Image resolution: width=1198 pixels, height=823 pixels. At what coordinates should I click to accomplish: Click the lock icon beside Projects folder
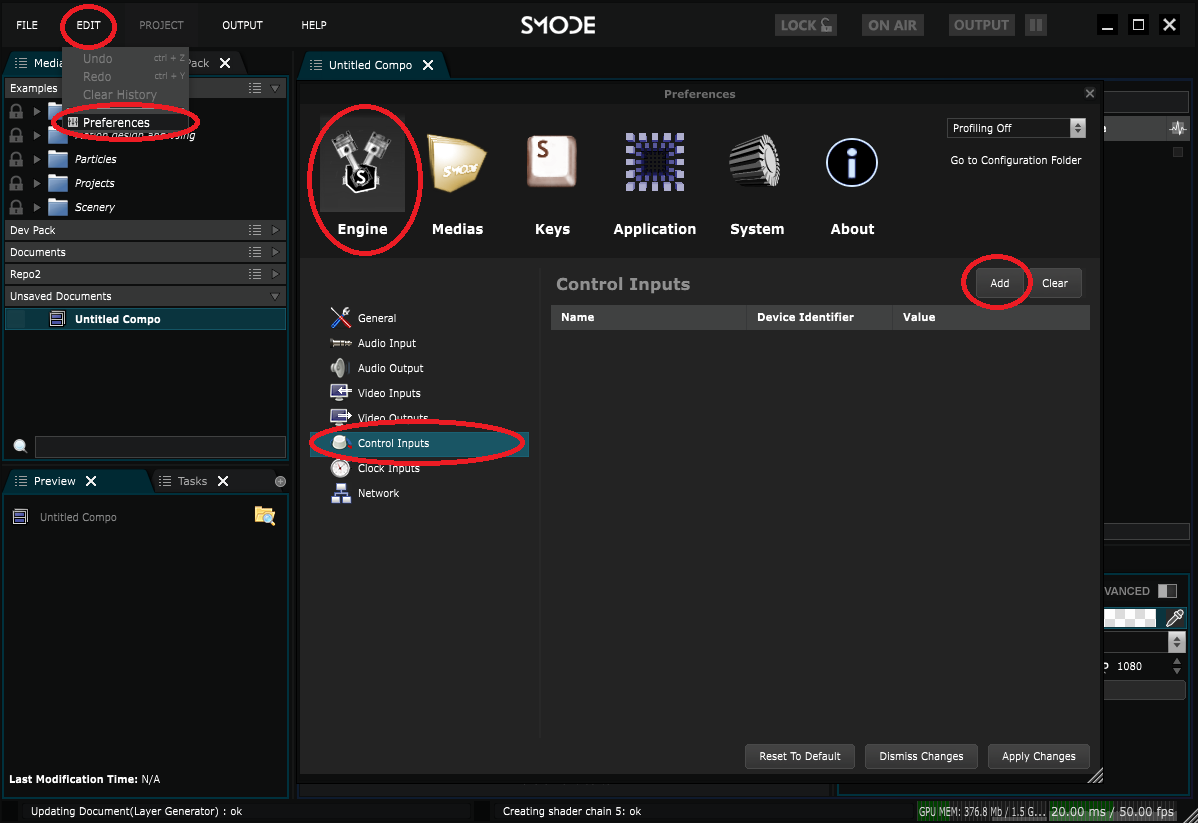click(16, 183)
